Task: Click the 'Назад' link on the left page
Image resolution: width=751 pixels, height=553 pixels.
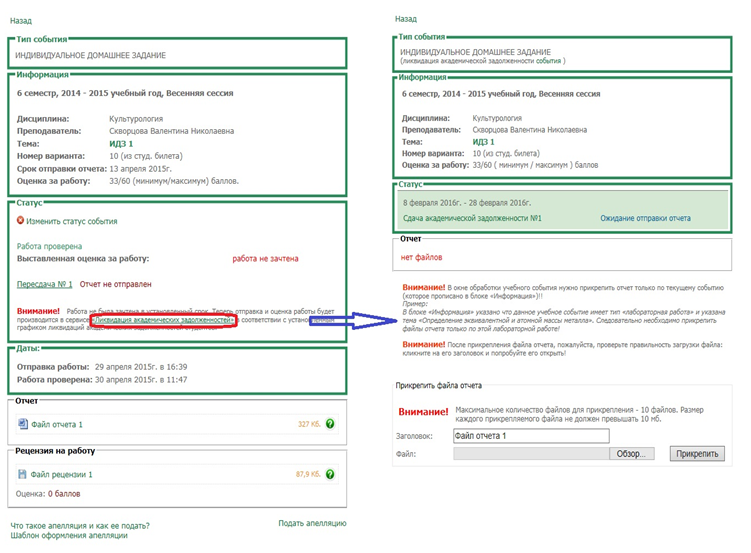Action: [x=21, y=20]
